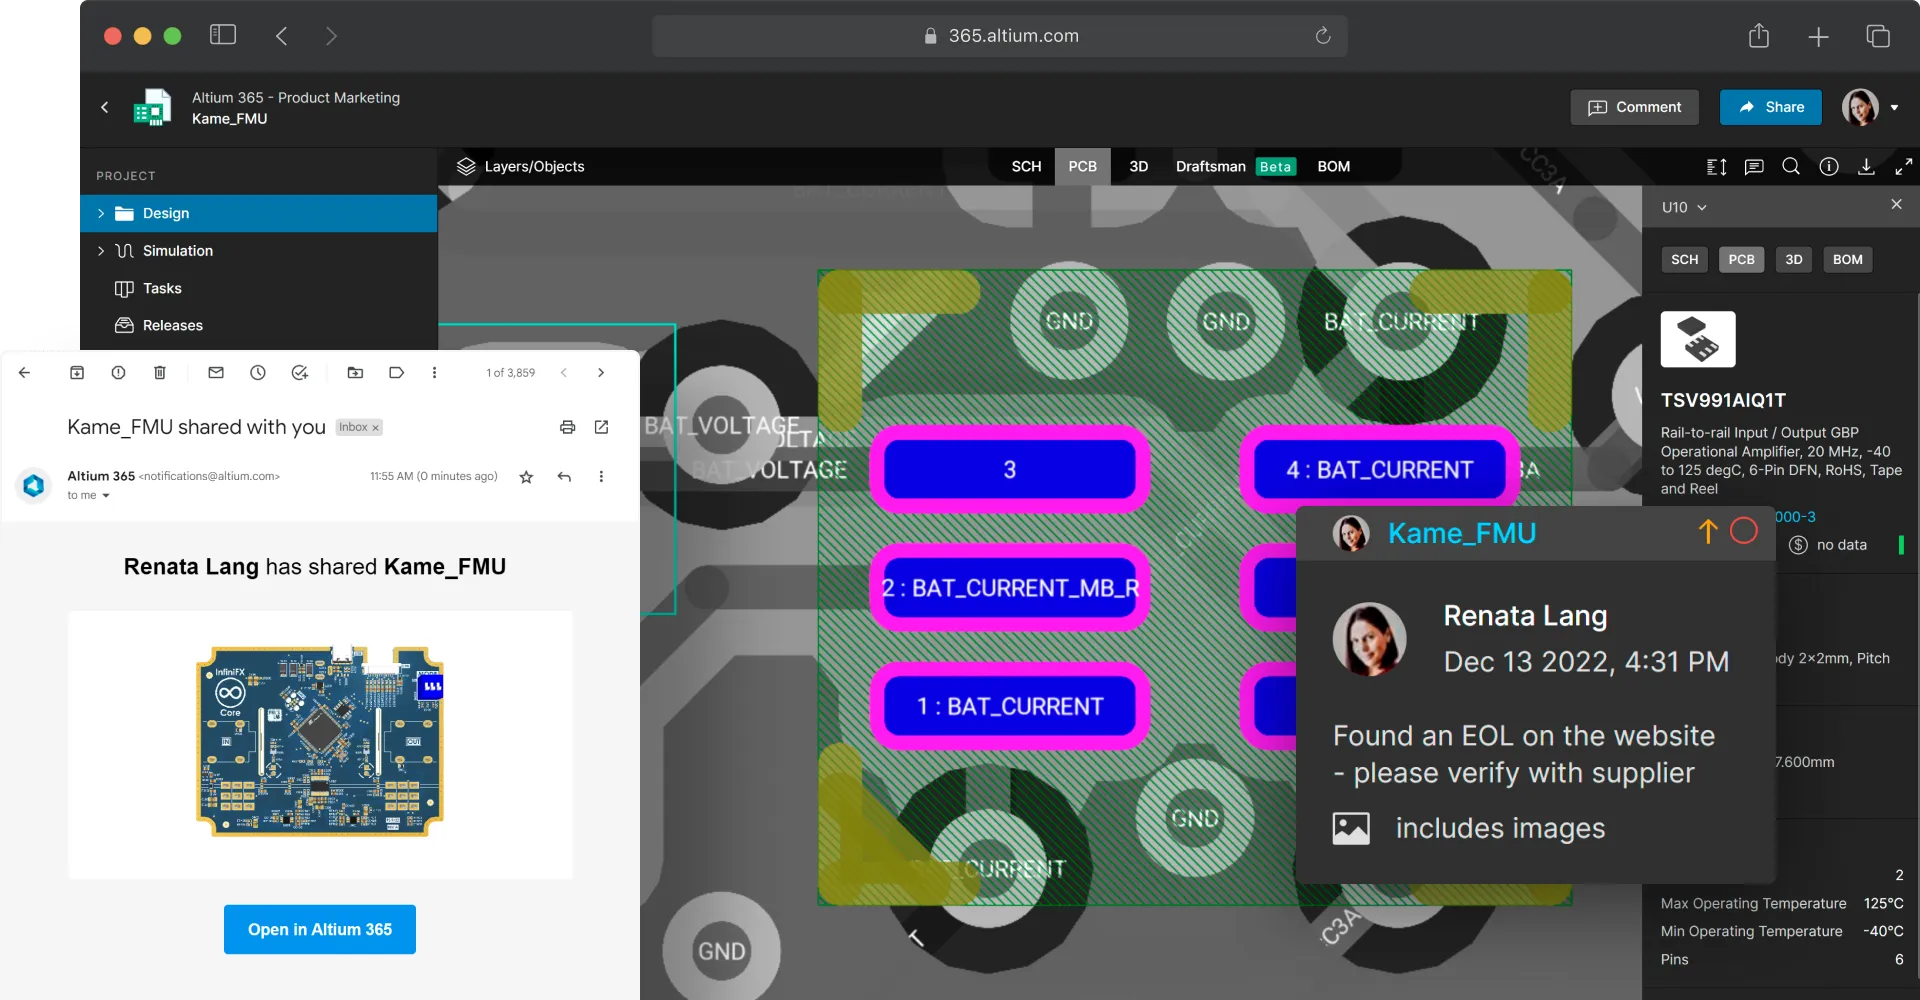The image size is (1920, 1000).
Task: Share the project via the Share button
Action: [x=1769, y=107]
